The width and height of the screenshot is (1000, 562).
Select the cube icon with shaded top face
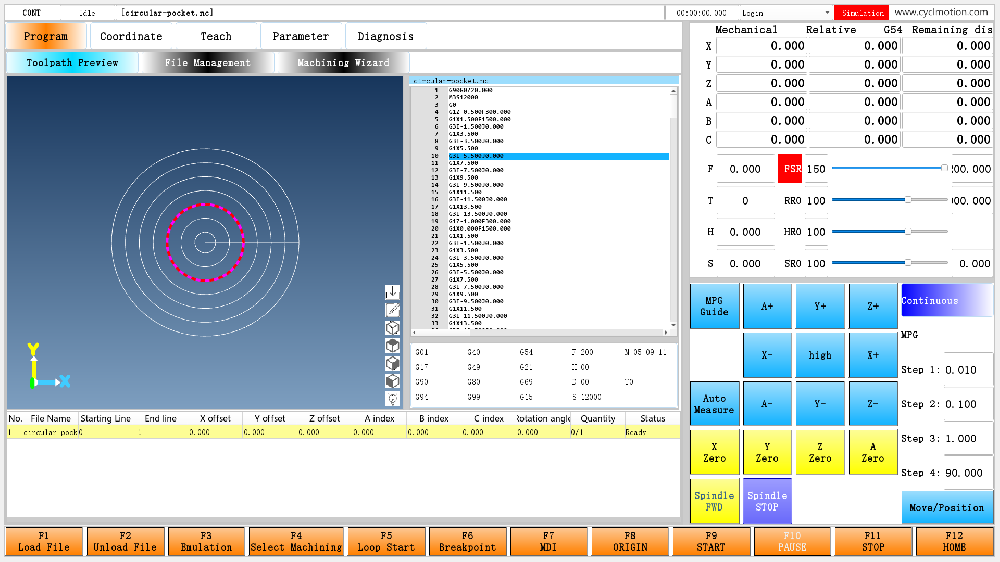392,346
